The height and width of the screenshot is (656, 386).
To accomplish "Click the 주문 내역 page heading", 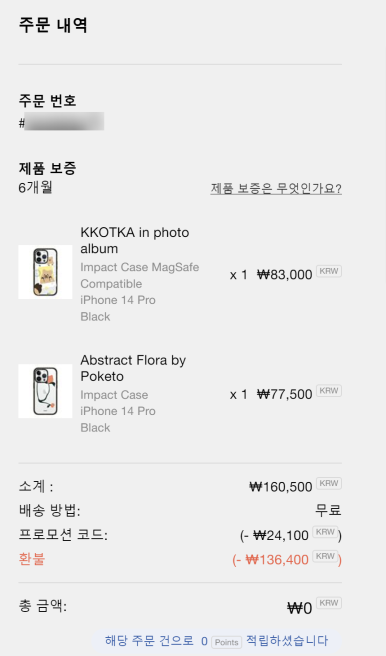I will tap(53, 25).
